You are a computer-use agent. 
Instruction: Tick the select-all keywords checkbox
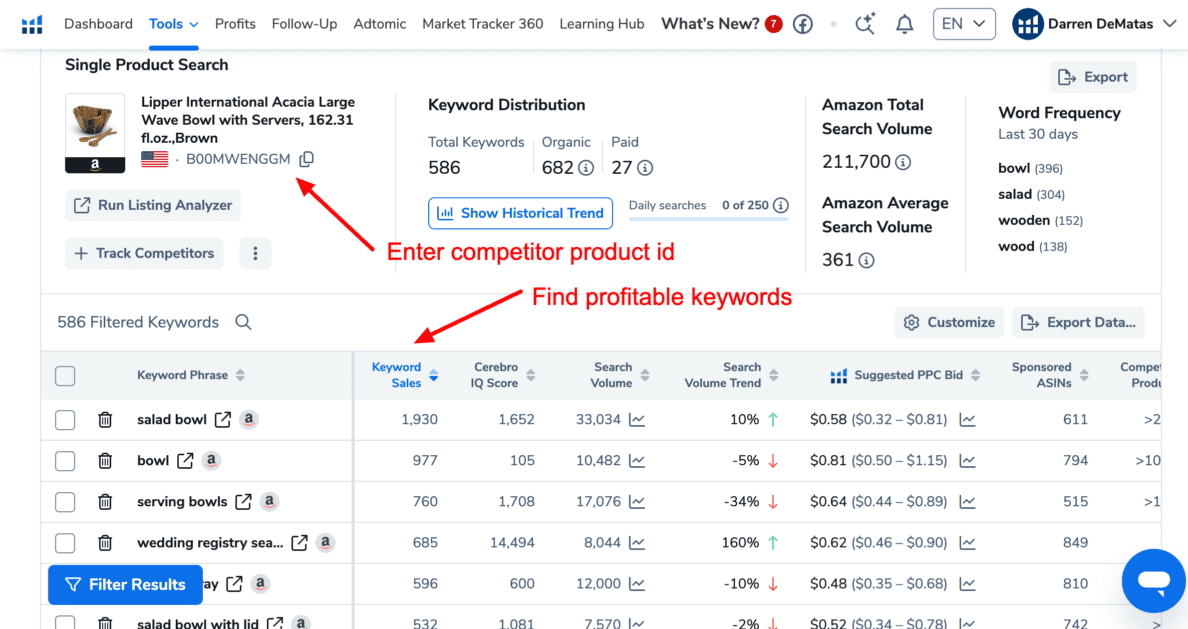coord(65,375)
